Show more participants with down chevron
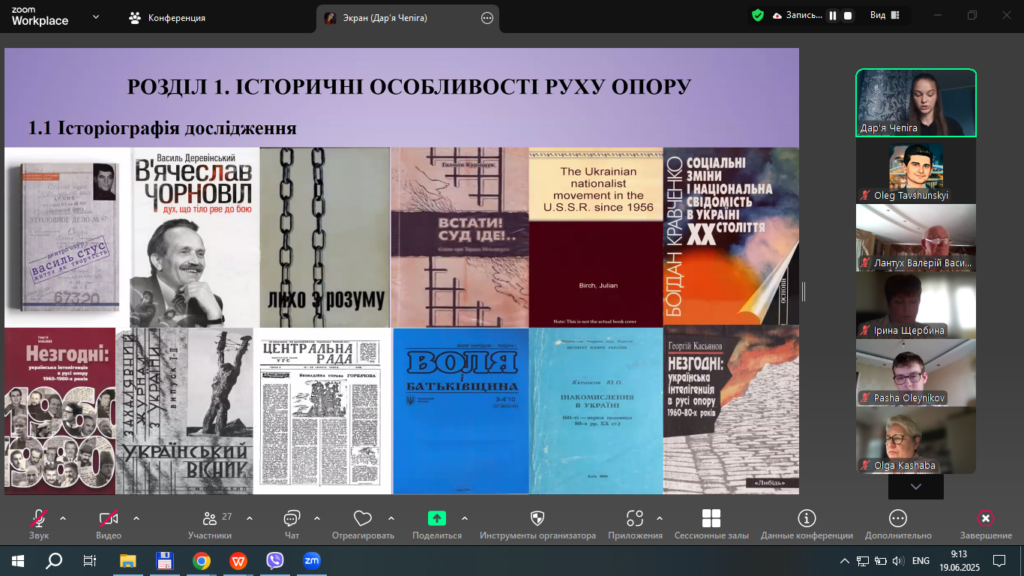Image resolution: width=1024 pixels, height=576 pixels. 916,487
